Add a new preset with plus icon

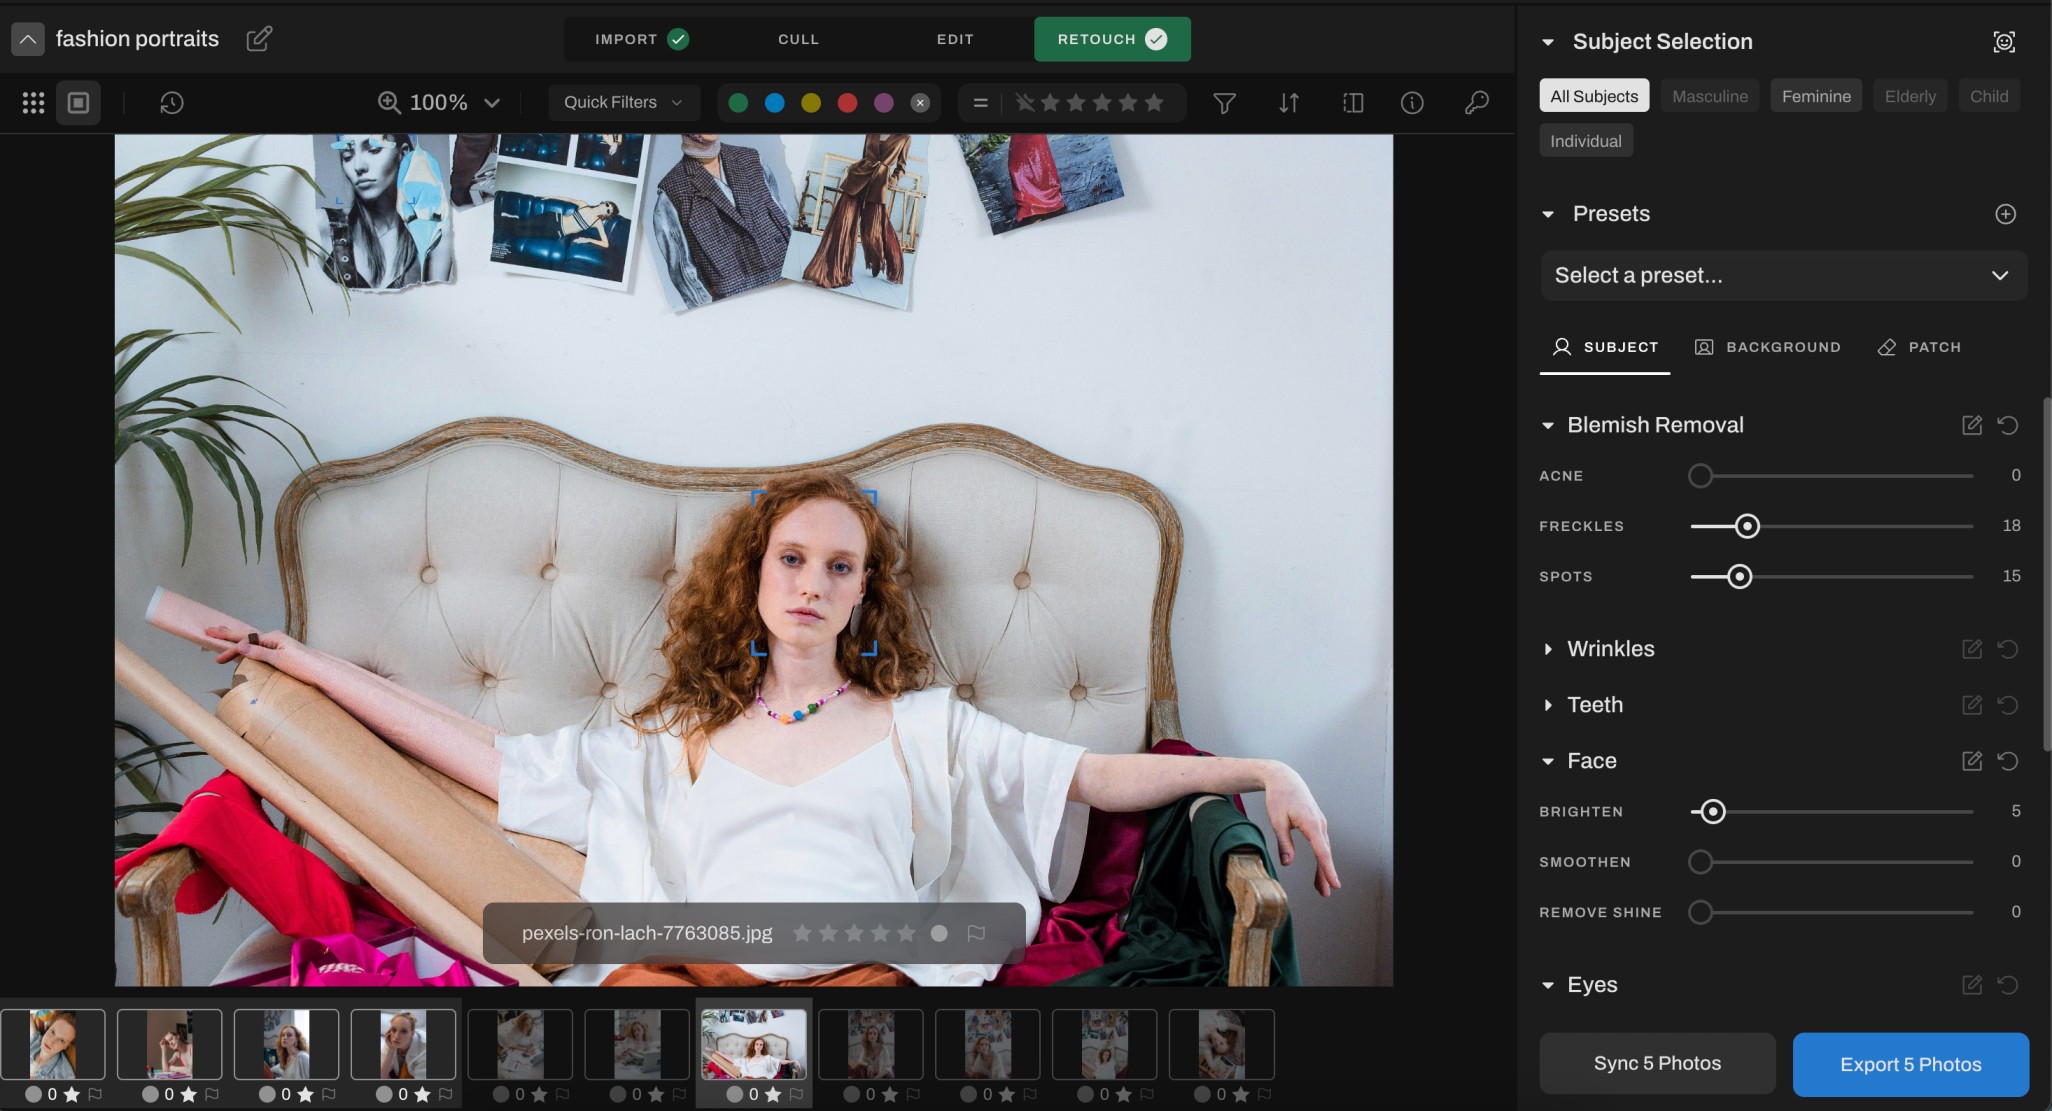[x=2005, y=214]
